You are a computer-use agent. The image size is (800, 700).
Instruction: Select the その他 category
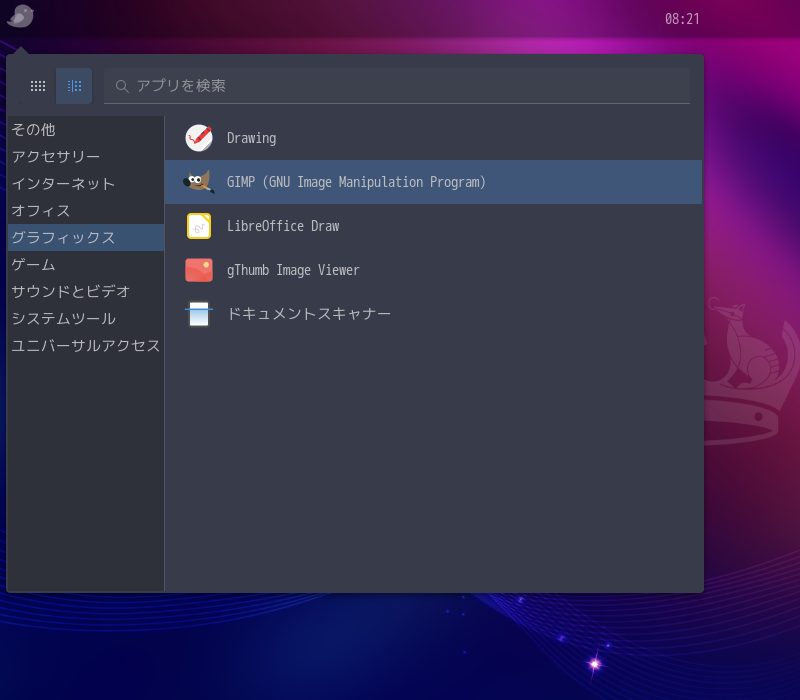tap(86, 130)
